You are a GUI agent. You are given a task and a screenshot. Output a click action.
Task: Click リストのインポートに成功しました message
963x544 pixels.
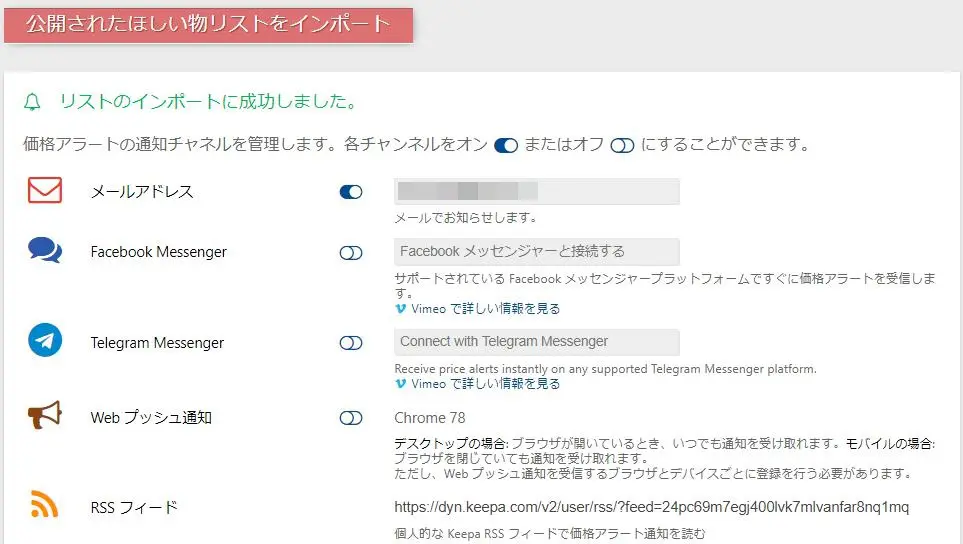pos(208,102)
